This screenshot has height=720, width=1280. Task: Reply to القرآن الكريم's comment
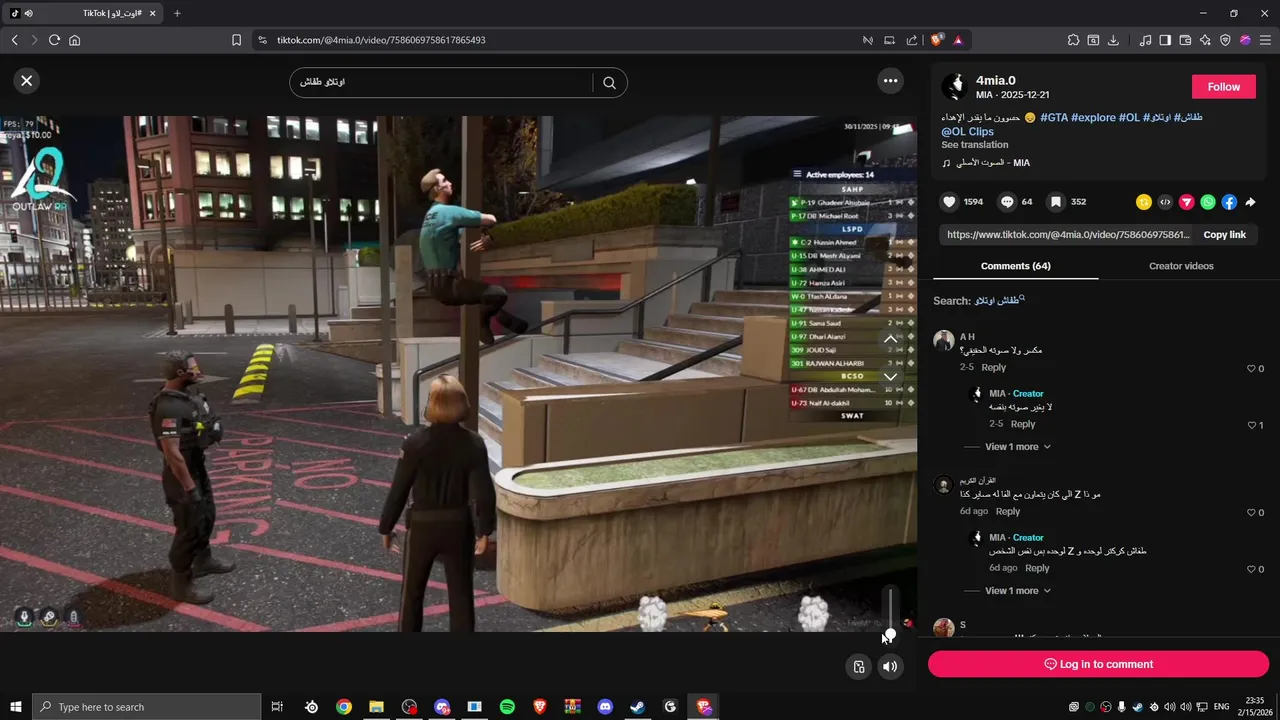(x=1008, y=512)
